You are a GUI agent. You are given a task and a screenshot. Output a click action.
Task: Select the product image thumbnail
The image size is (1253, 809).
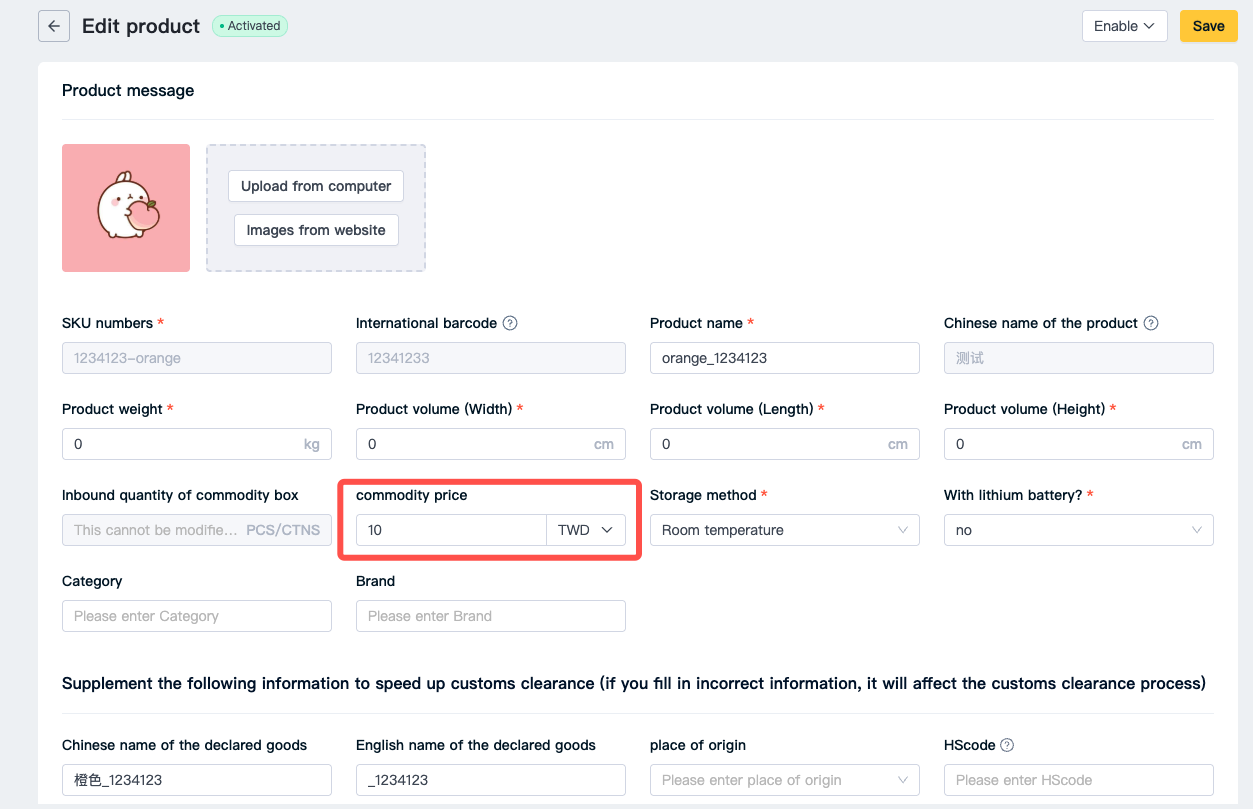pos(126,208)
